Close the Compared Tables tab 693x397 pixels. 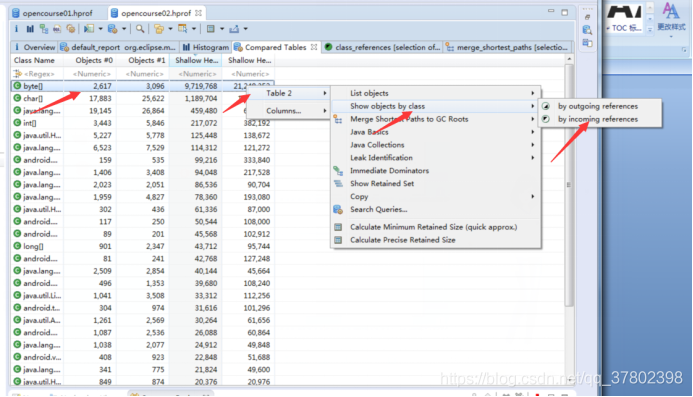click(314, 47)
